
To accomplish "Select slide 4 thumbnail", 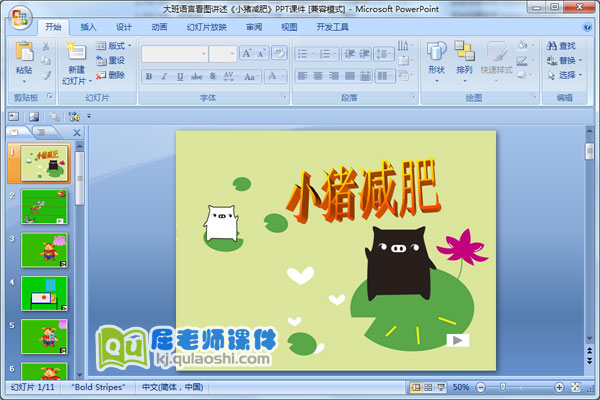I will (x=44, y=294).
